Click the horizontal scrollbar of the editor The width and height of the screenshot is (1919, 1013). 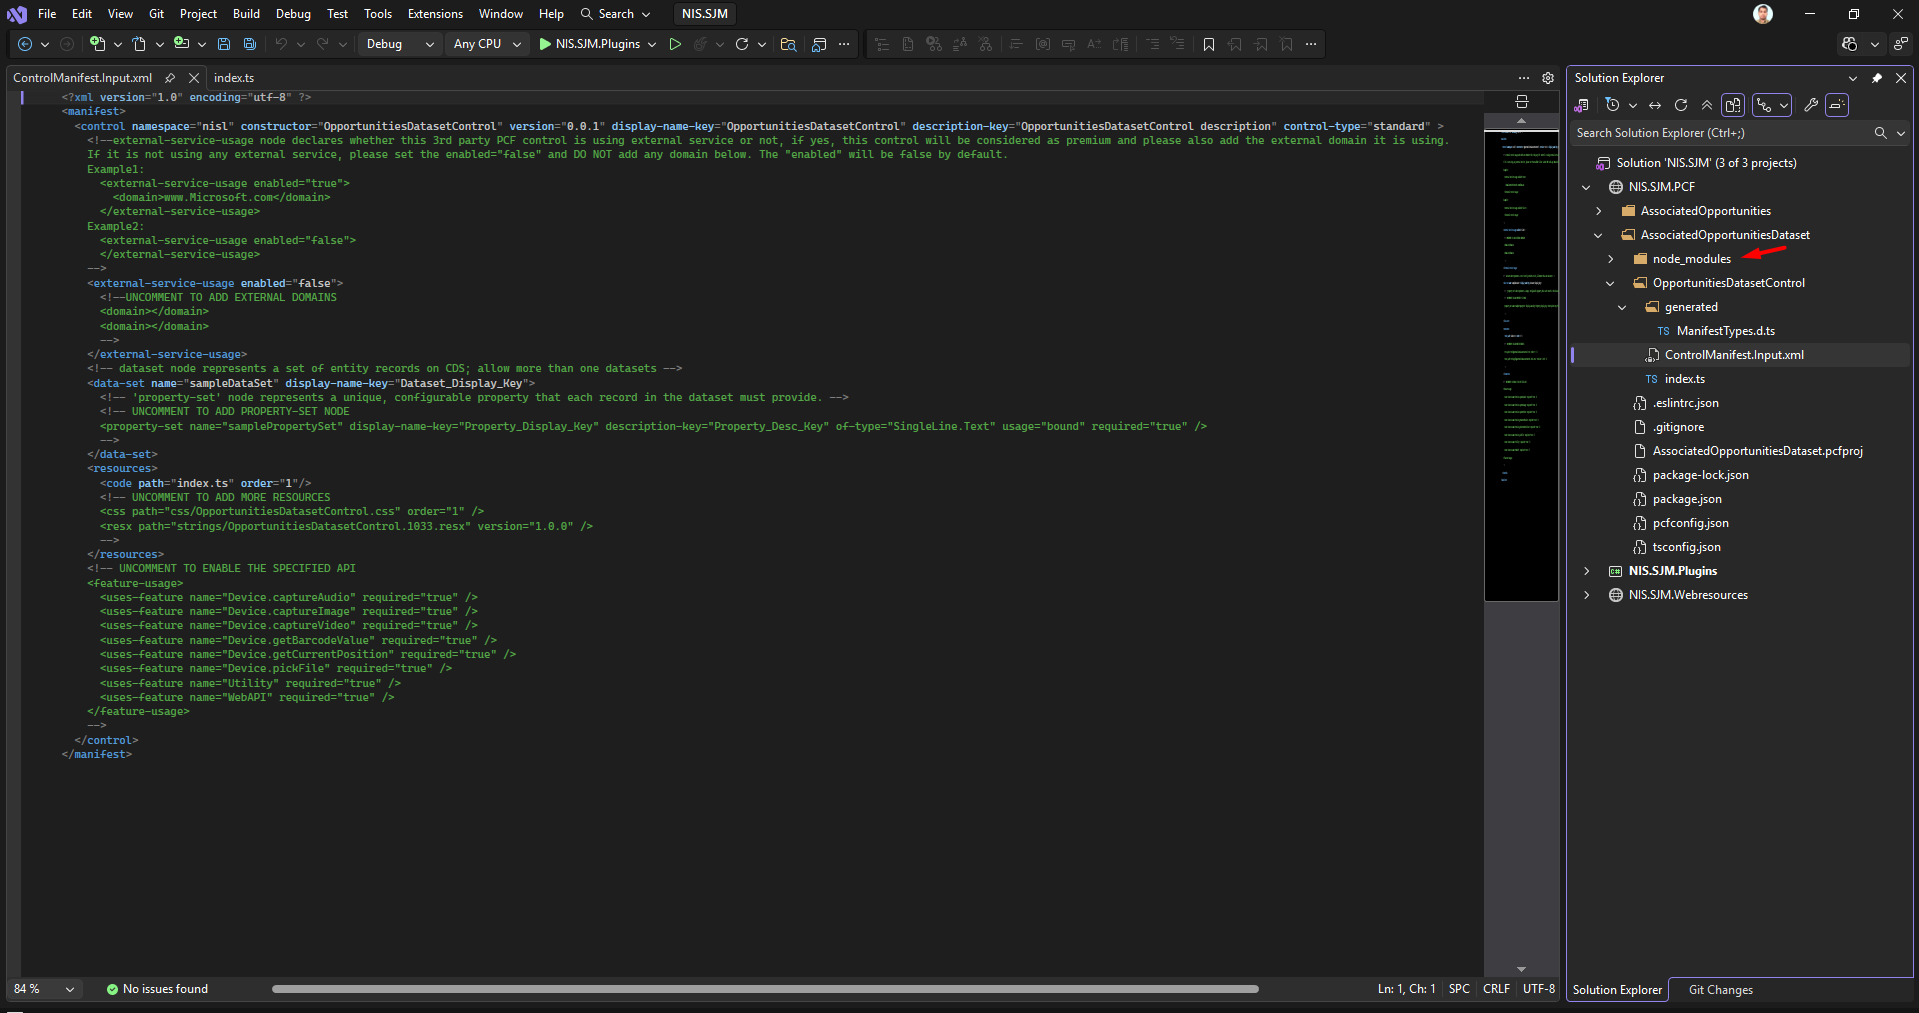point(765,989)
